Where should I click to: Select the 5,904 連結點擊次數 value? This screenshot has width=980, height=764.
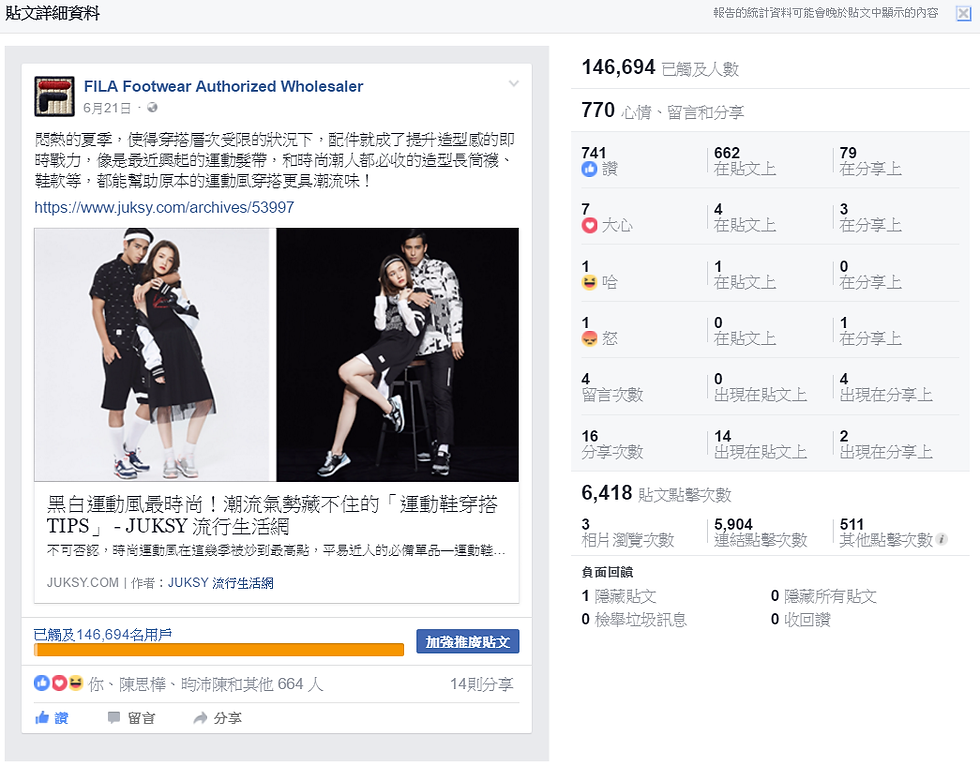761,532
